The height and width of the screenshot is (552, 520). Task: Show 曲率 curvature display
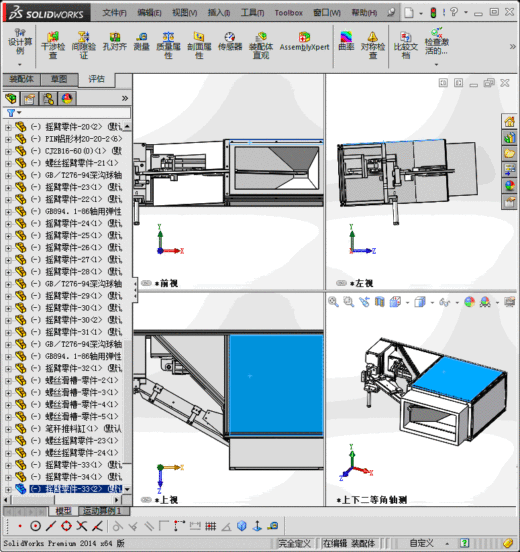(x=346, y=41)
